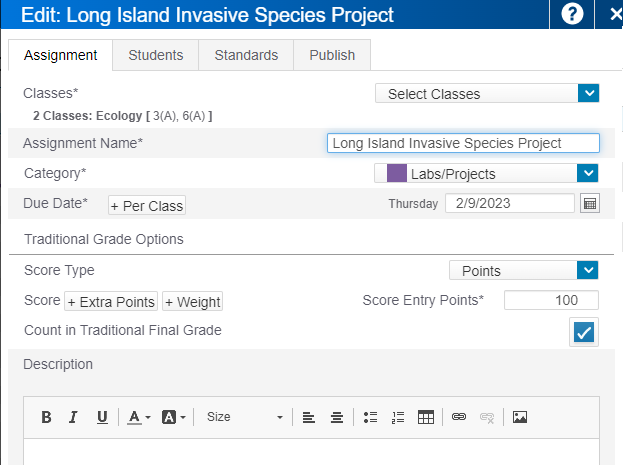Uncheck Count in Traditional Final Grade
This screenshot has height=465, width=623.
click(x=584, y=332)
